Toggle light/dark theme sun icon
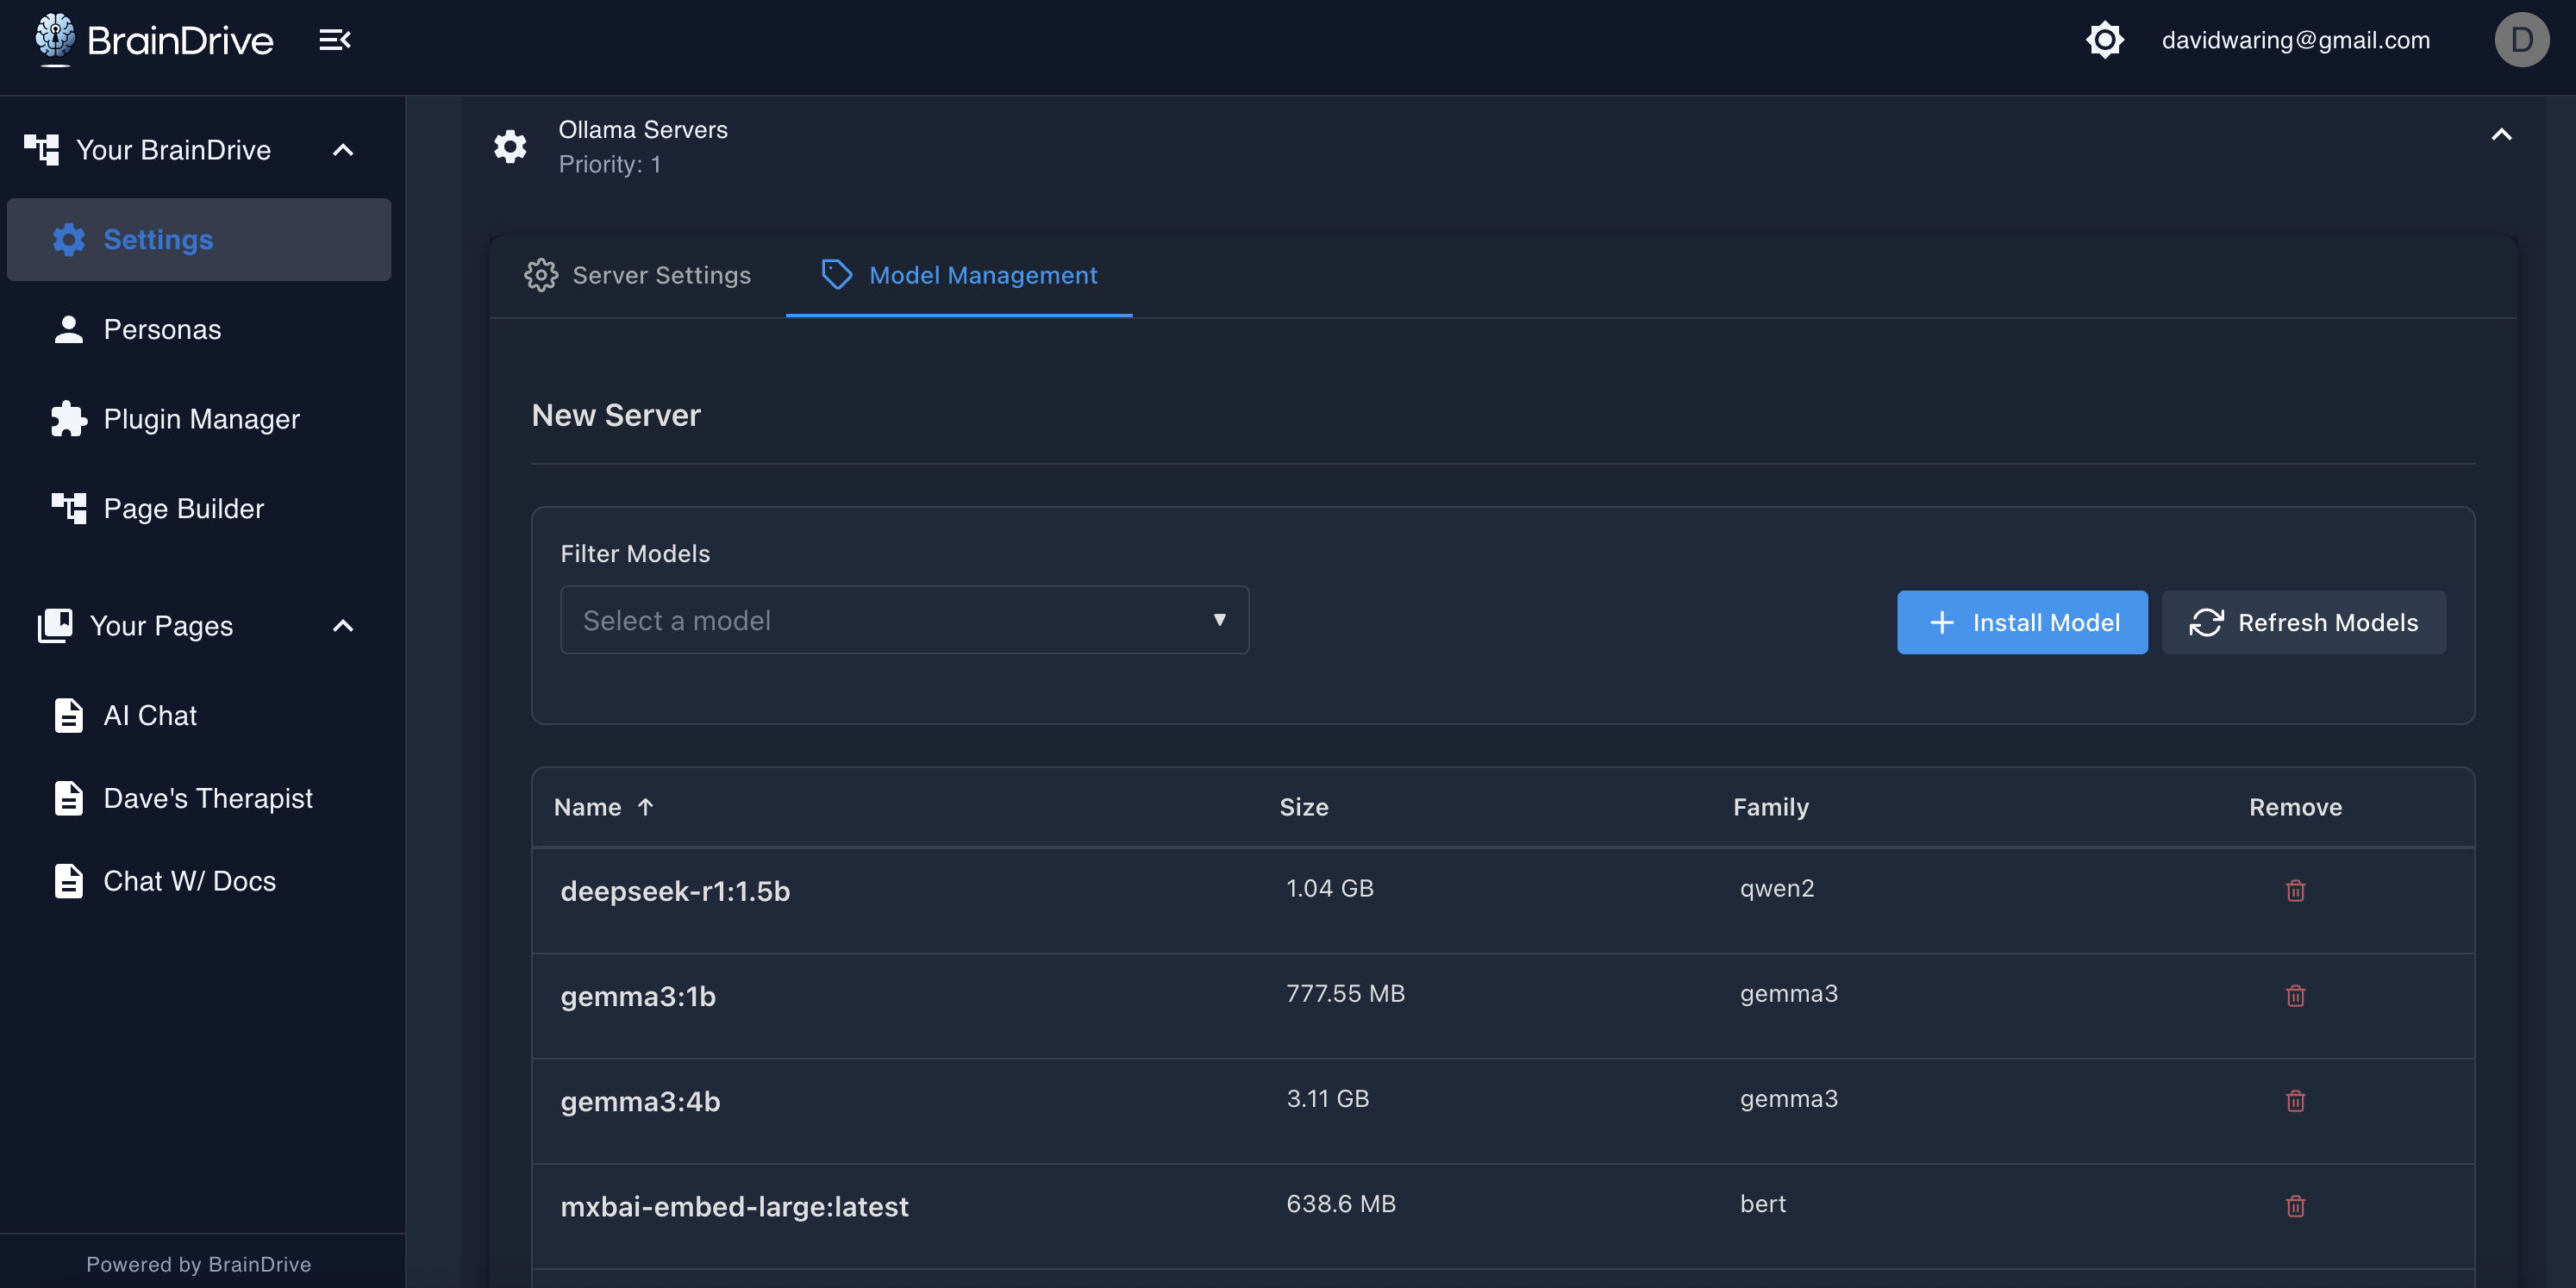The height and width of the screenshot is (1288, 2576). point(2104,40)
